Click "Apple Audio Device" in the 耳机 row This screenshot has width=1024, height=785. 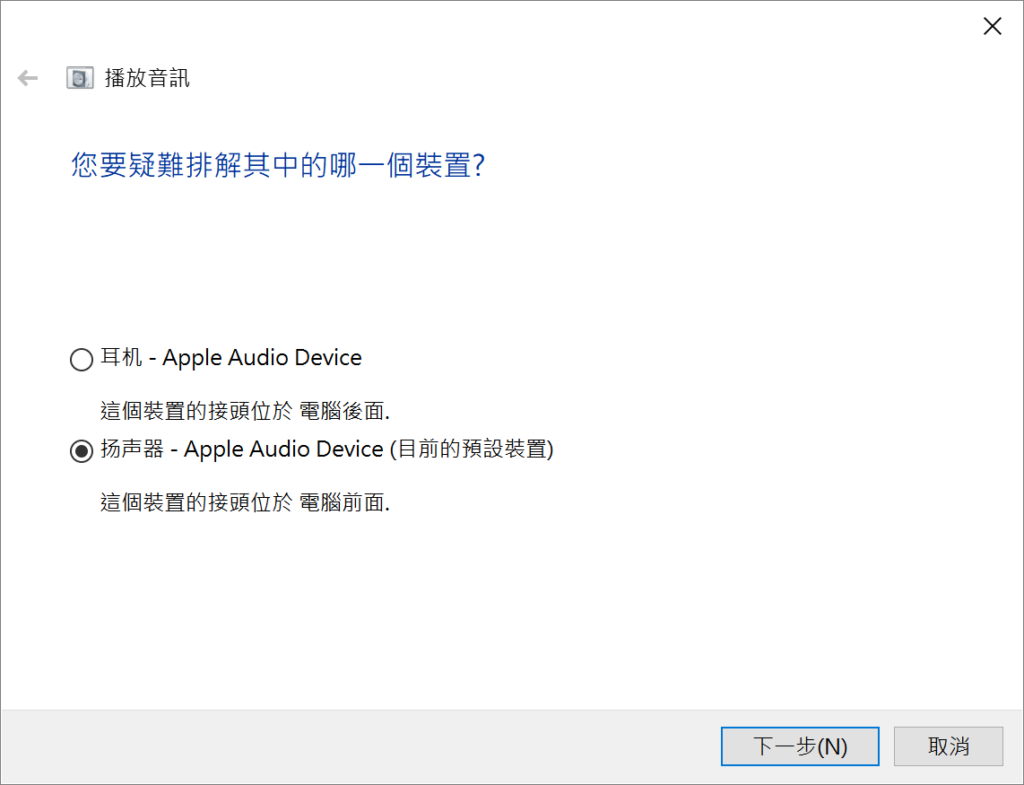tap(262, 358)
